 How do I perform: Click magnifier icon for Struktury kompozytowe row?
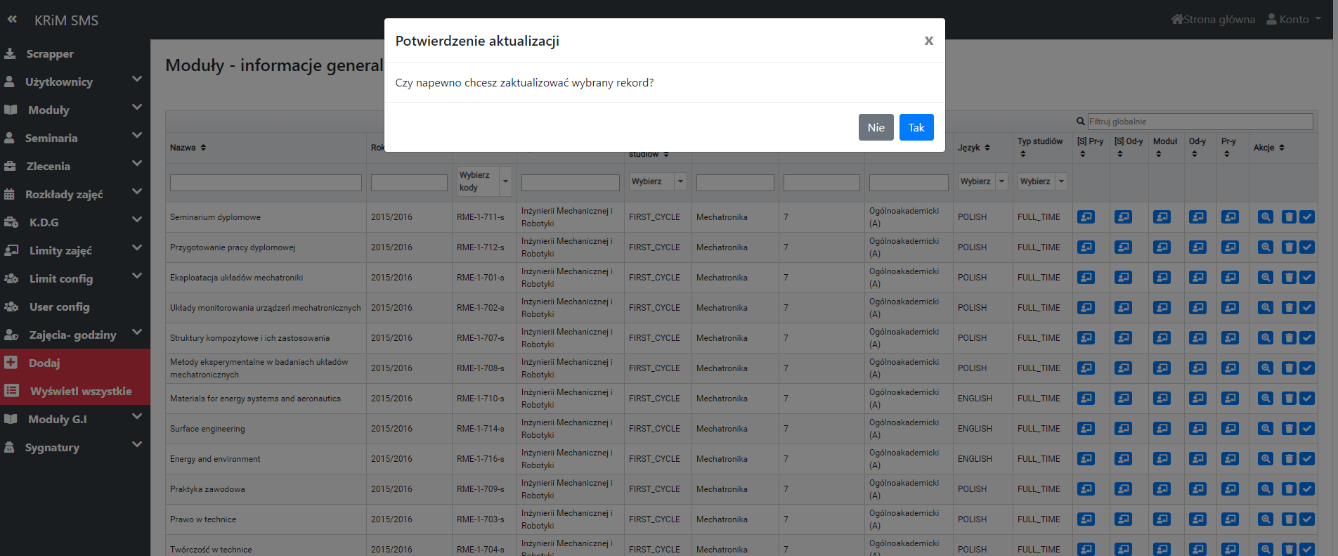(1265, 338)
